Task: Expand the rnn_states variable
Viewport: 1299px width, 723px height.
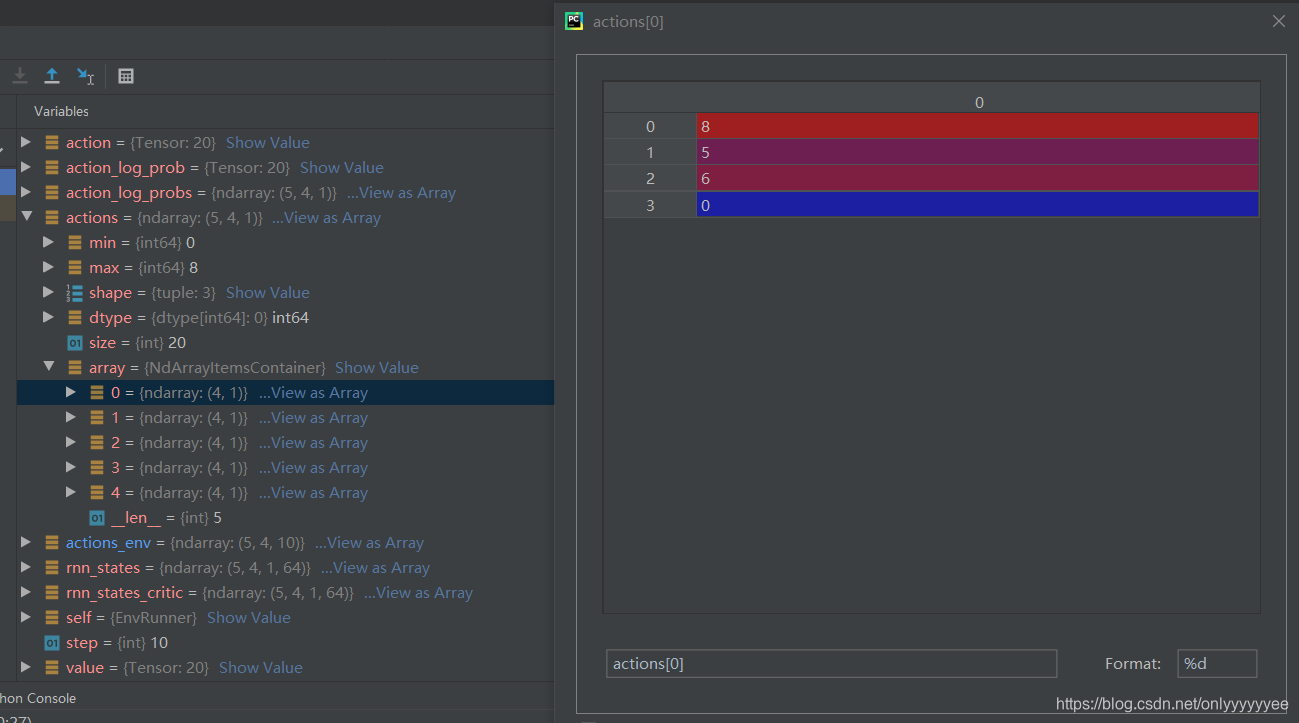Action: [x=26, y=567]
